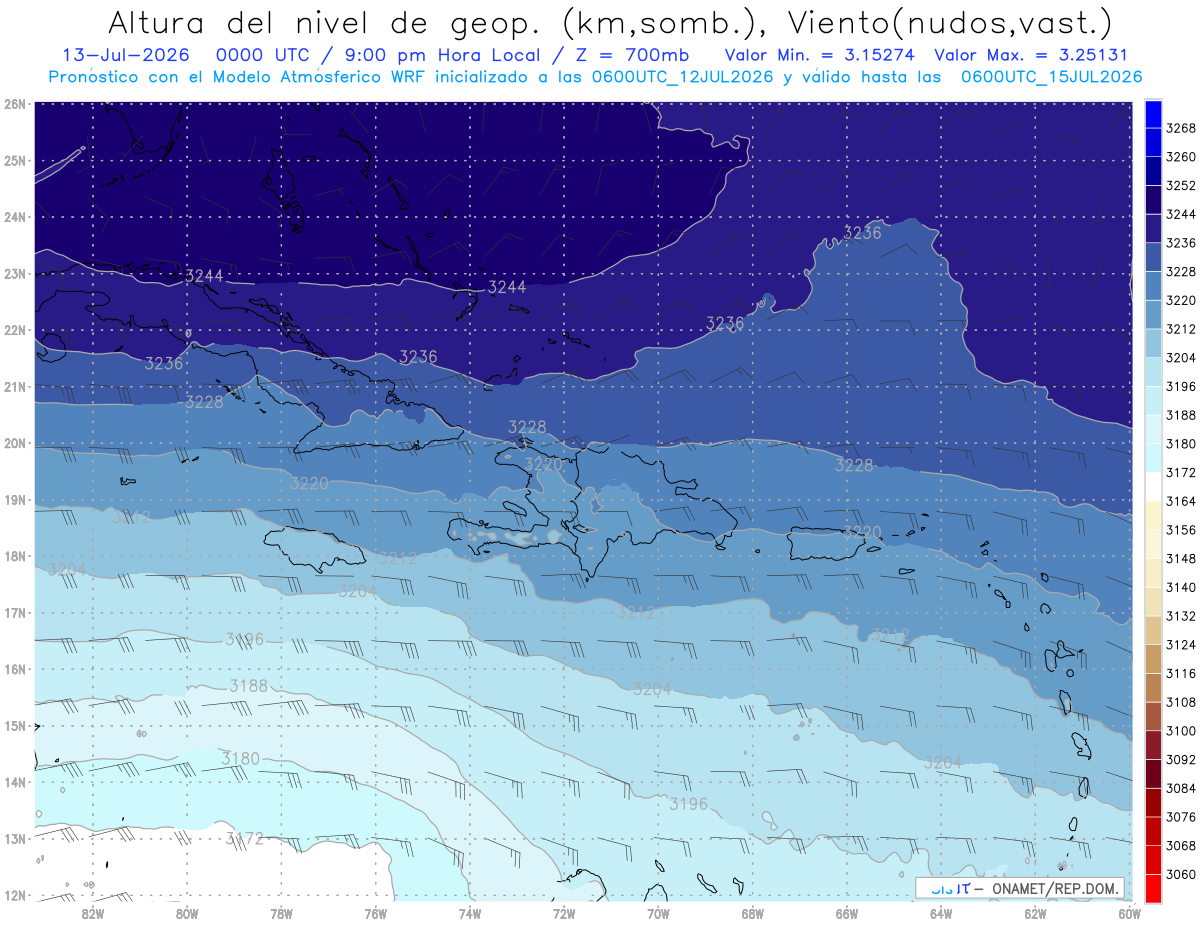The width and height of the screenshot is (1200, 927).
Task: Click the 3260 color bar value
Action: point(1181,156)
